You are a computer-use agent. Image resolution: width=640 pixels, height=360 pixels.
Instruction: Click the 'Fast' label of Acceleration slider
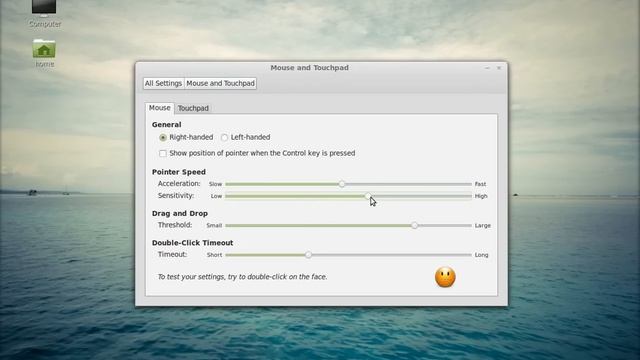click(x=480, y=184)
